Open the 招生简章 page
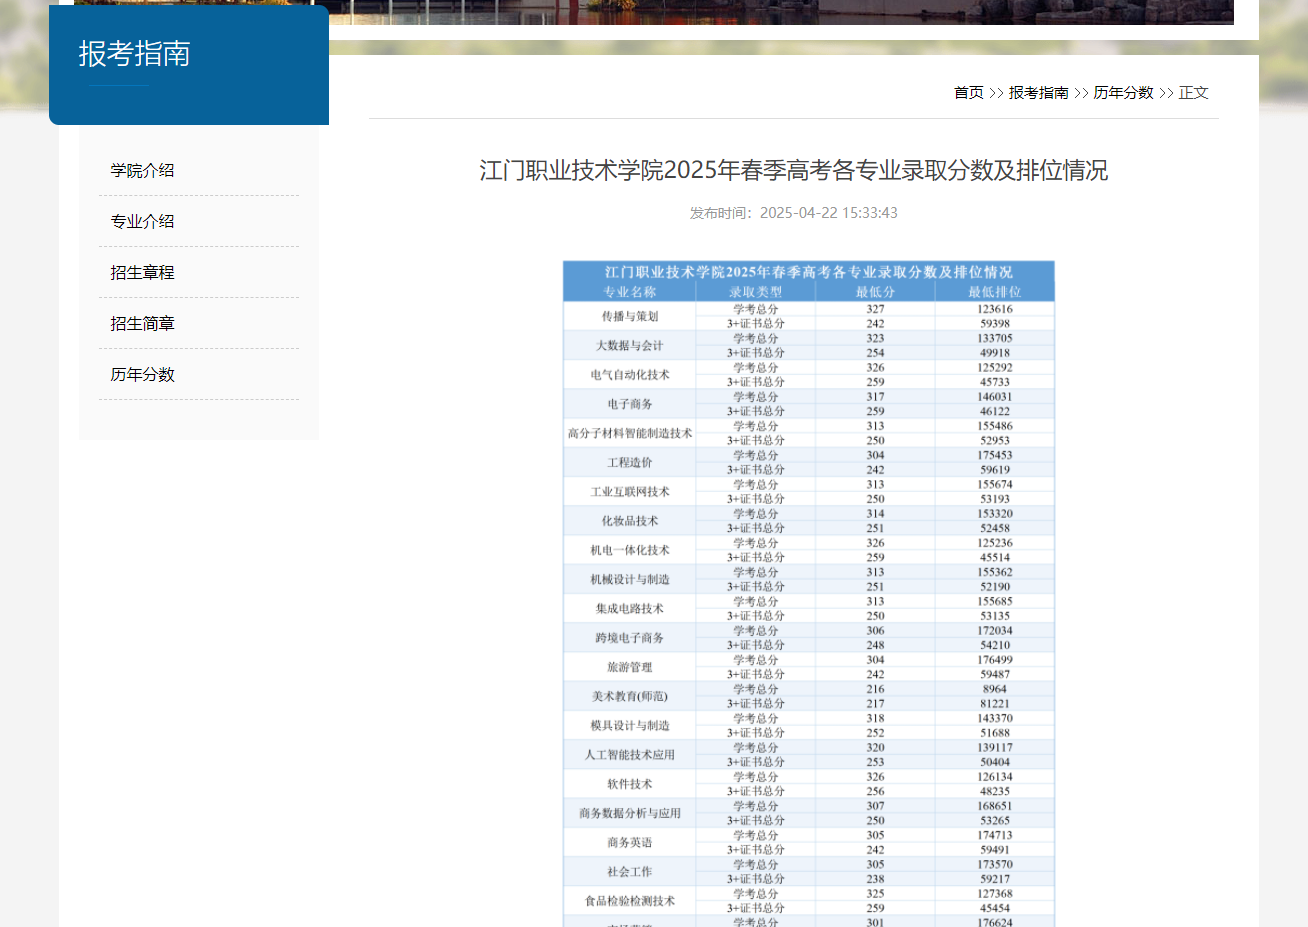This screenshot has width=1308, height=927. click(141, 323)
